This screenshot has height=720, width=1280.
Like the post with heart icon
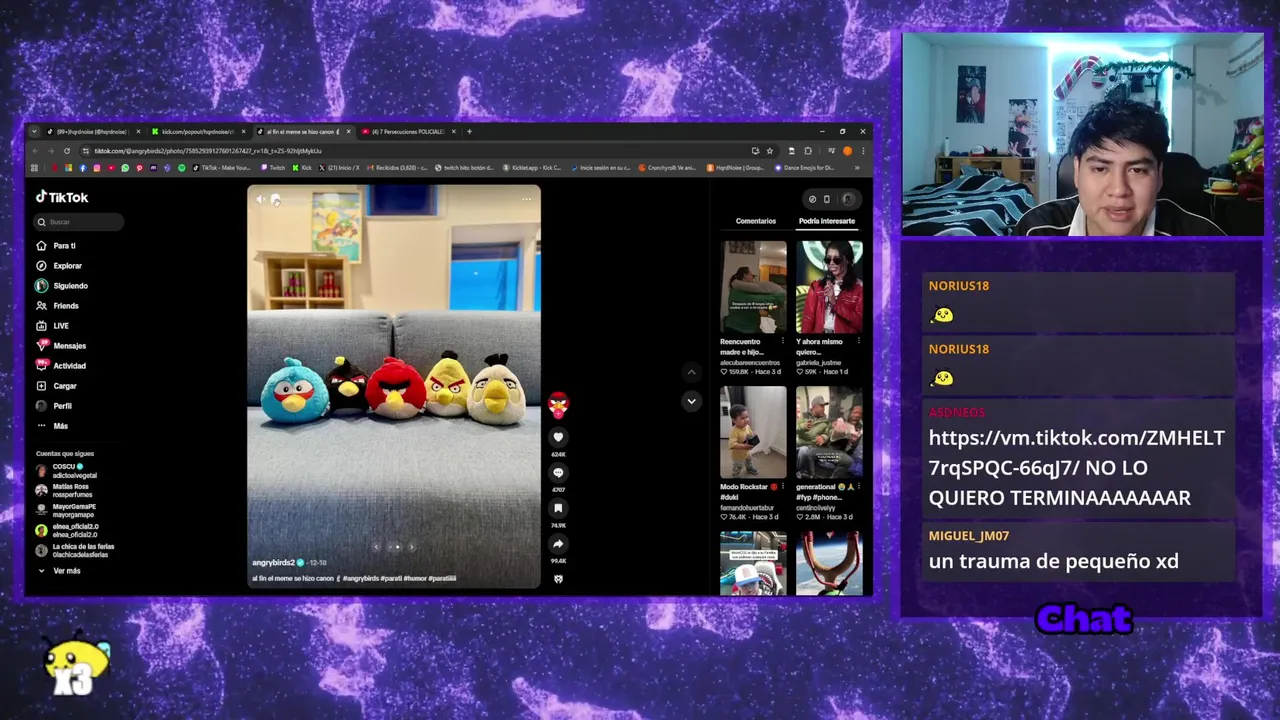[x=558, y=437]
